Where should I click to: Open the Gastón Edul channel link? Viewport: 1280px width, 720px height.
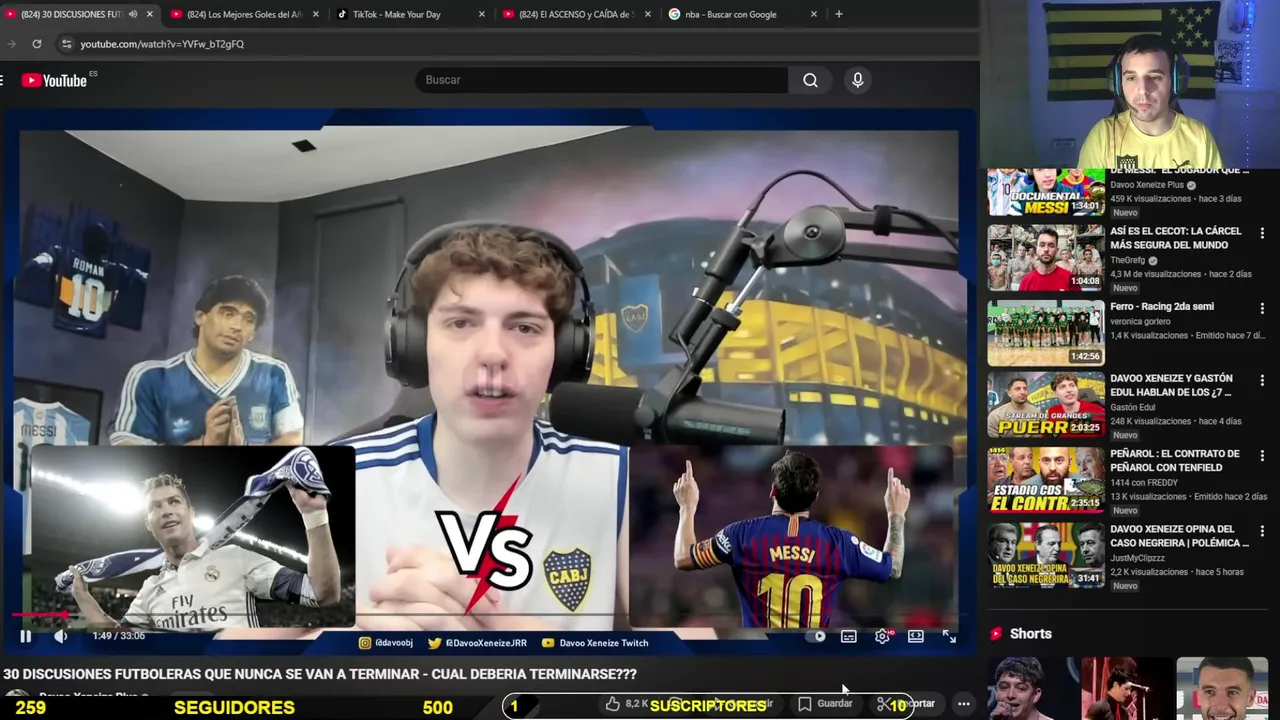1132,408
